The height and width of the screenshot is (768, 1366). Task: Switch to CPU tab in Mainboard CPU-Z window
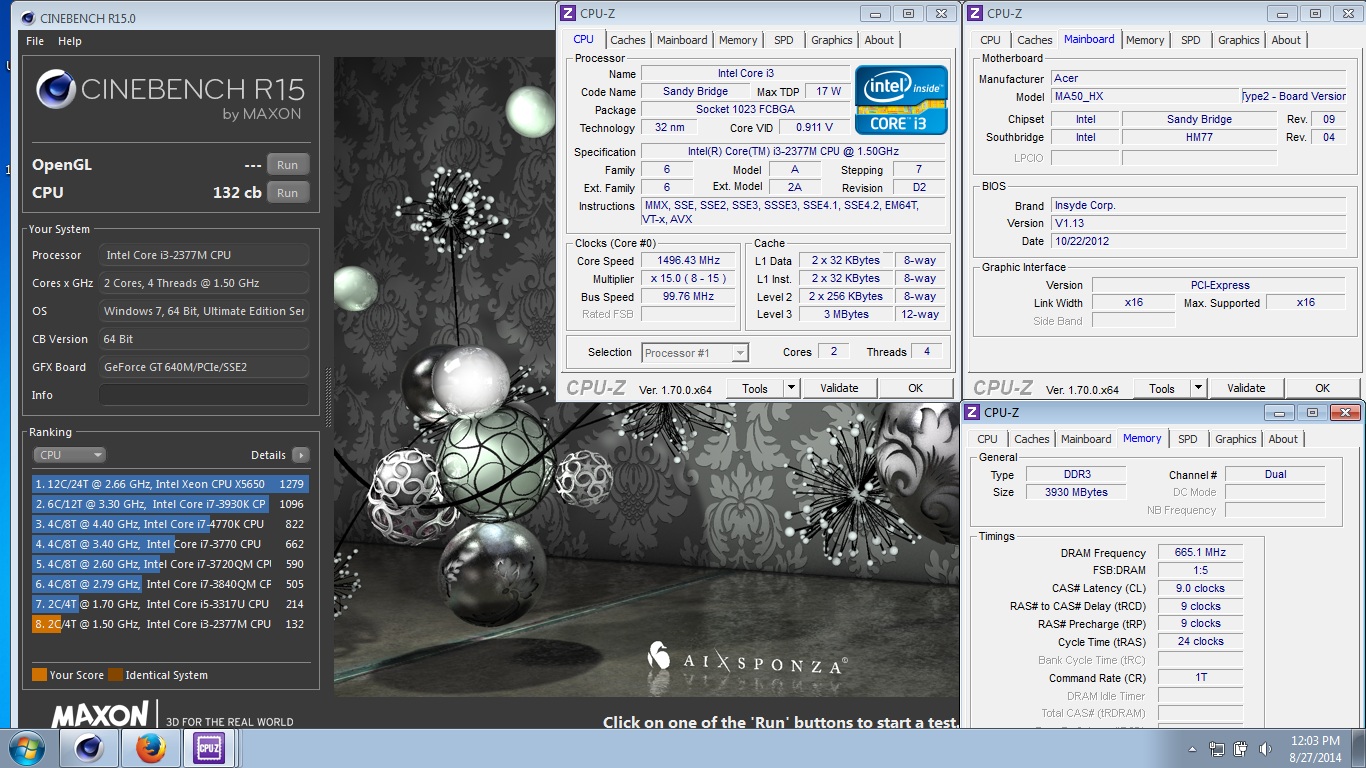pos(991,40)
